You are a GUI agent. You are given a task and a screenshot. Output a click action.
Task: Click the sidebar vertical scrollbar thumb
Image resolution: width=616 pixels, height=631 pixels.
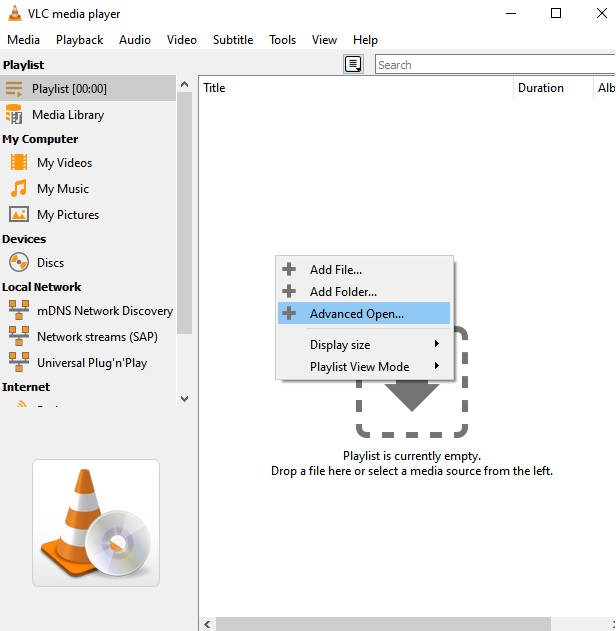184,213
